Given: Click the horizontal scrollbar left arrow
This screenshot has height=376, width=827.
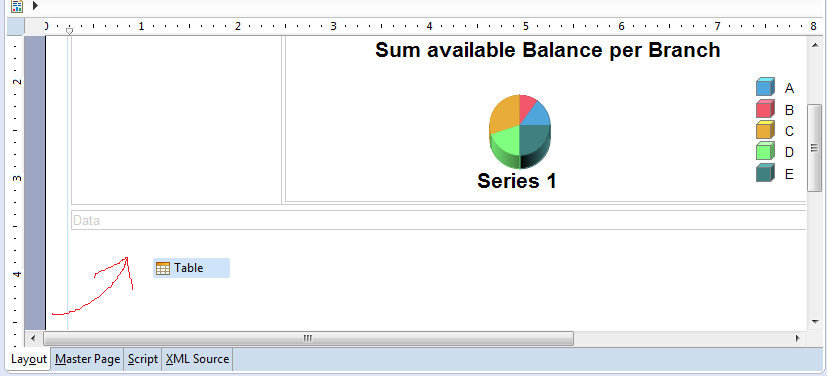Looking at the screenshot, I should [x=34, y=338].
